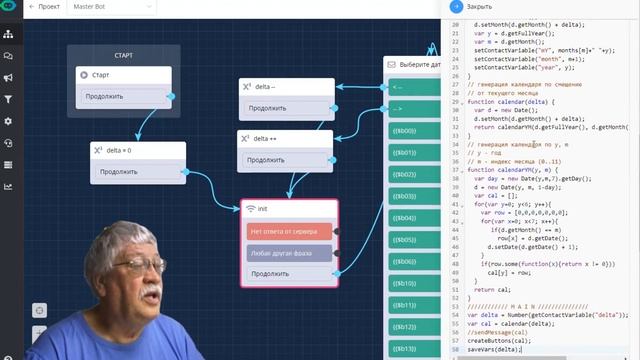
Task: Click the delta ++ variable icon
Action: tap(245, 139)
